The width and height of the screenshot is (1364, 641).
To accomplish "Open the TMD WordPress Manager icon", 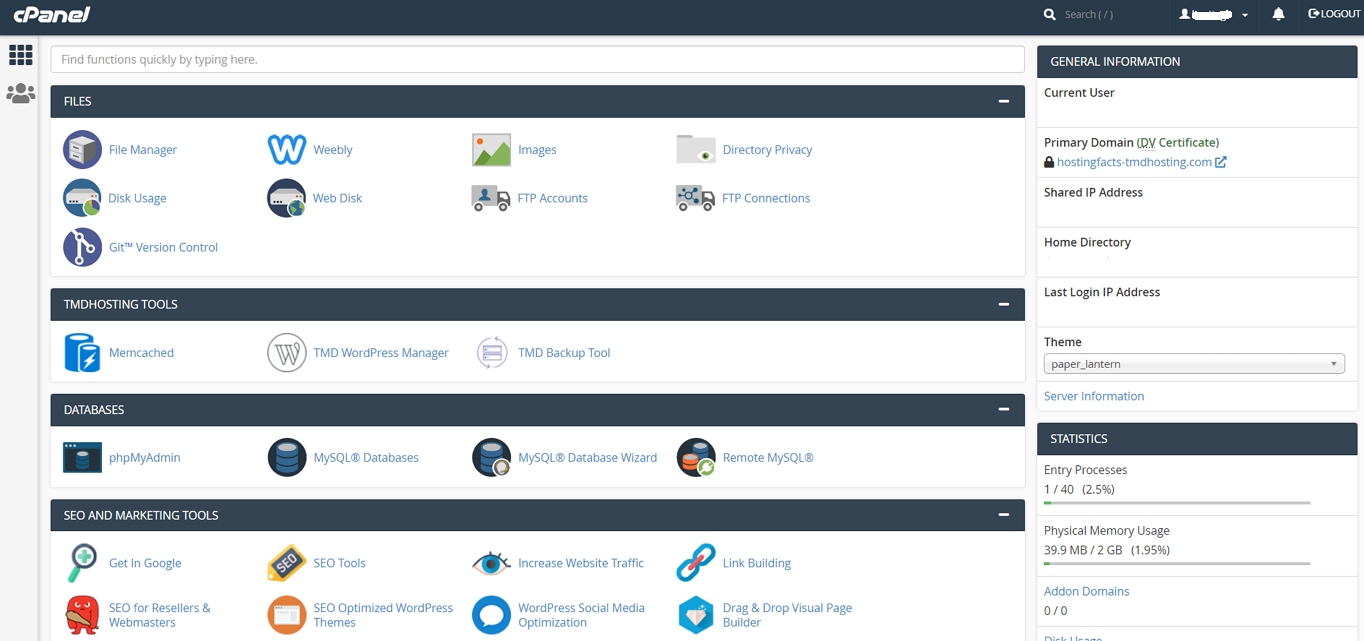I will [x=287, y=353].
